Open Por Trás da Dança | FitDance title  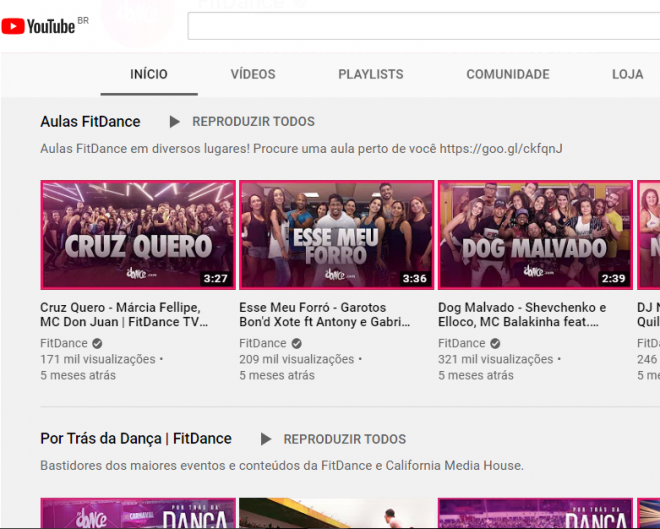pos(136,439)
